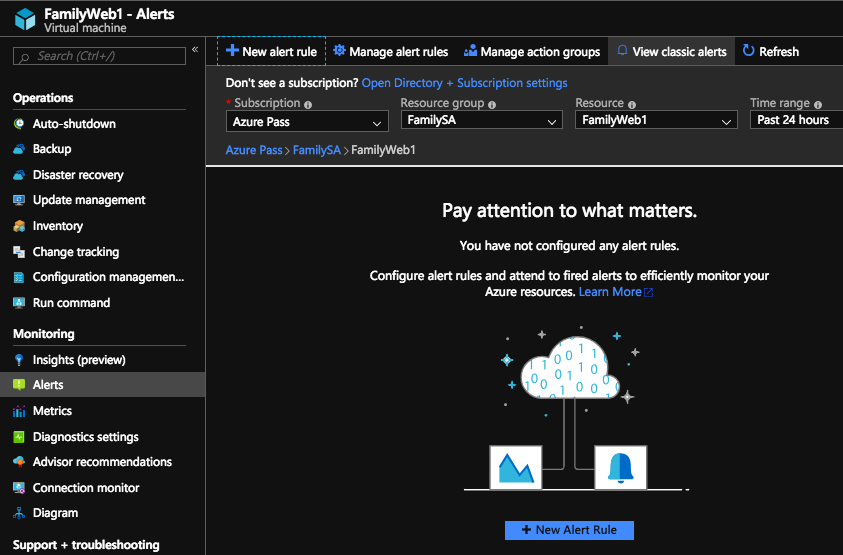
Task: Click the people icon of Manage action groups
Action: (x=470, y=51)
